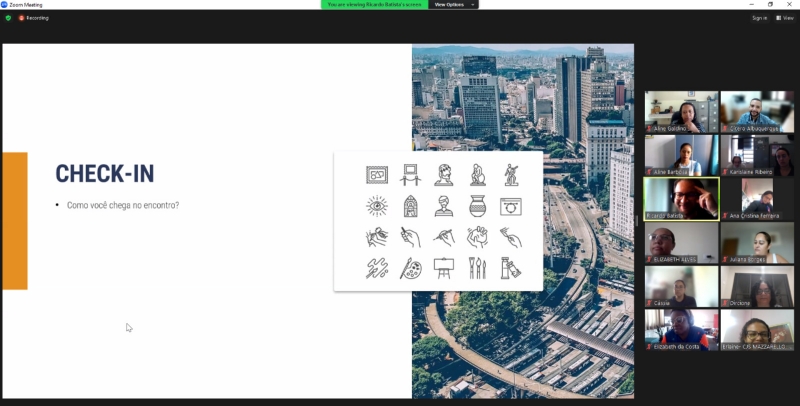Click the red Recording indicator
This screenshot has height=406, width=800.
(x=33, y=18)
